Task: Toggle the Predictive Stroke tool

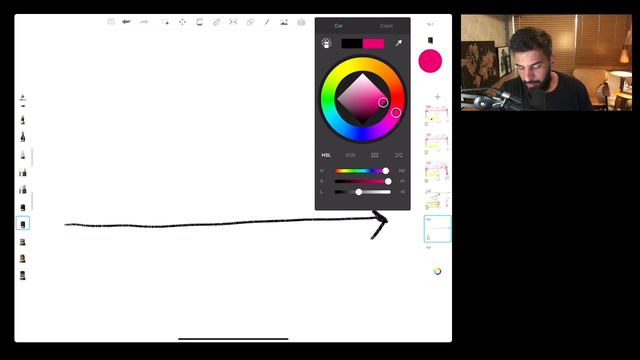Action: click(267, 22)
